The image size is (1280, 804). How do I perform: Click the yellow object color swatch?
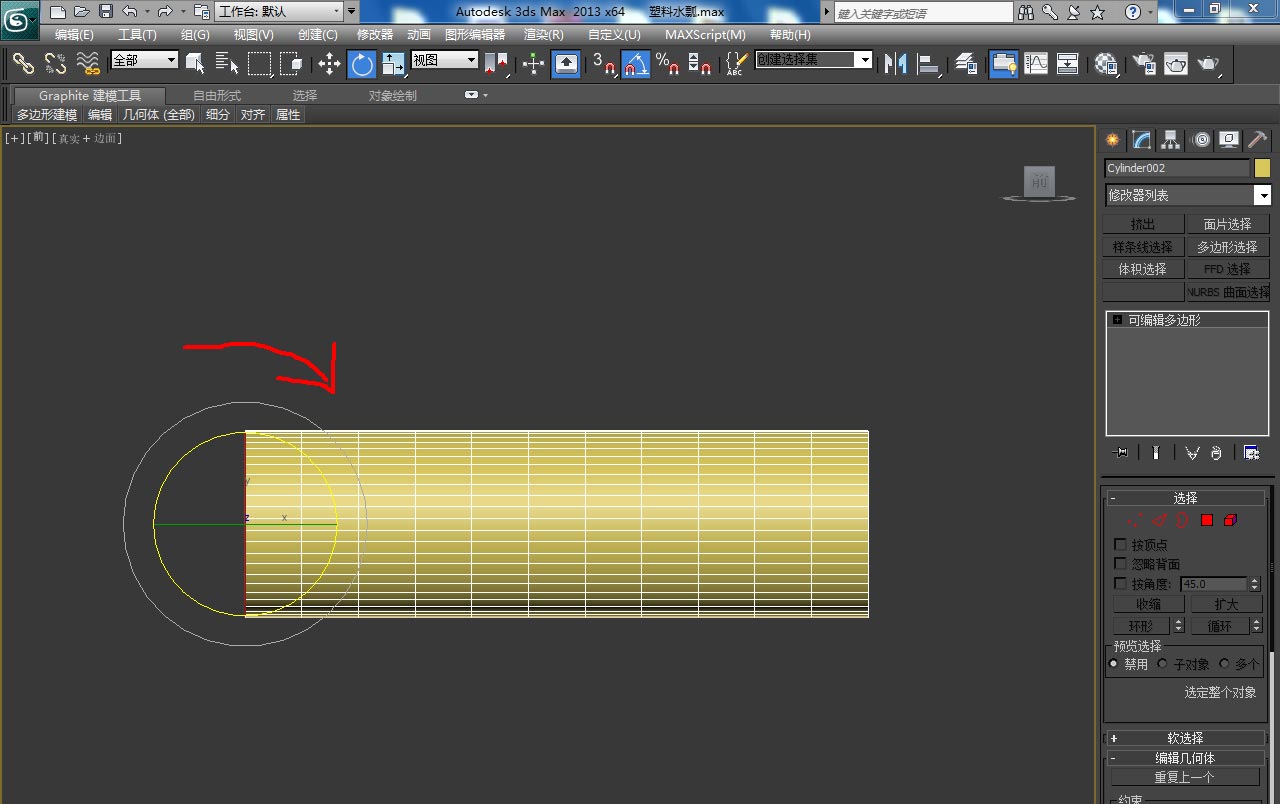[x=1262, y=168]
